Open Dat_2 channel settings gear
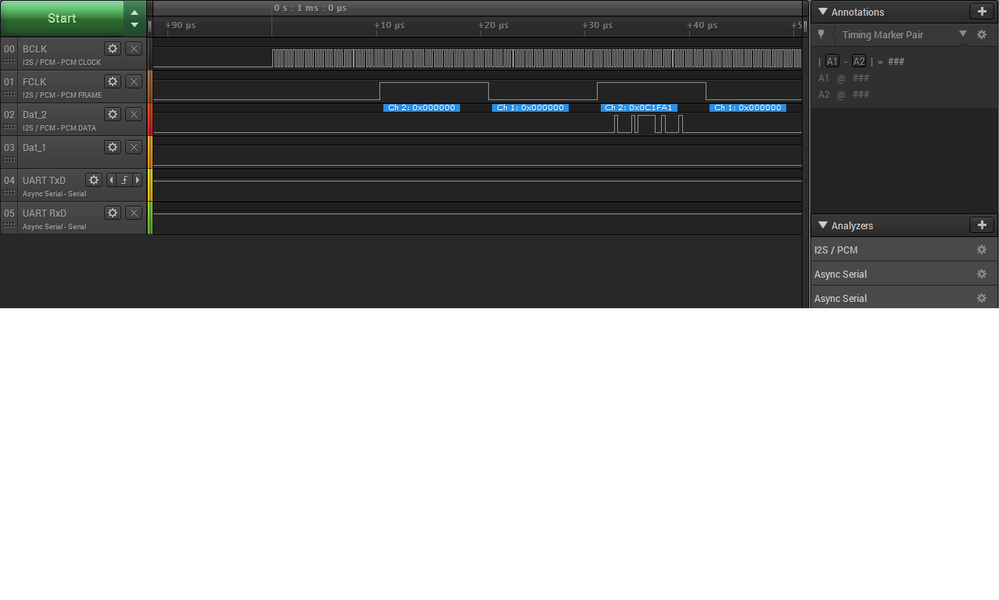999x600 pixels. coord(113,114)
